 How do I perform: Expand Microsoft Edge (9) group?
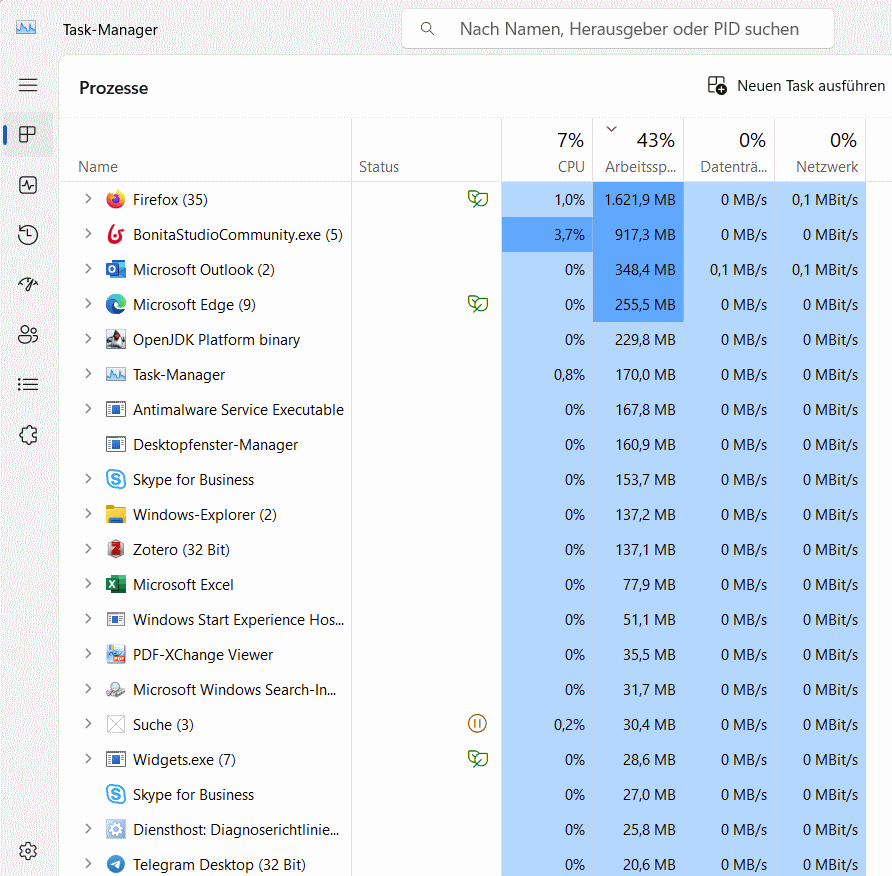88,304
